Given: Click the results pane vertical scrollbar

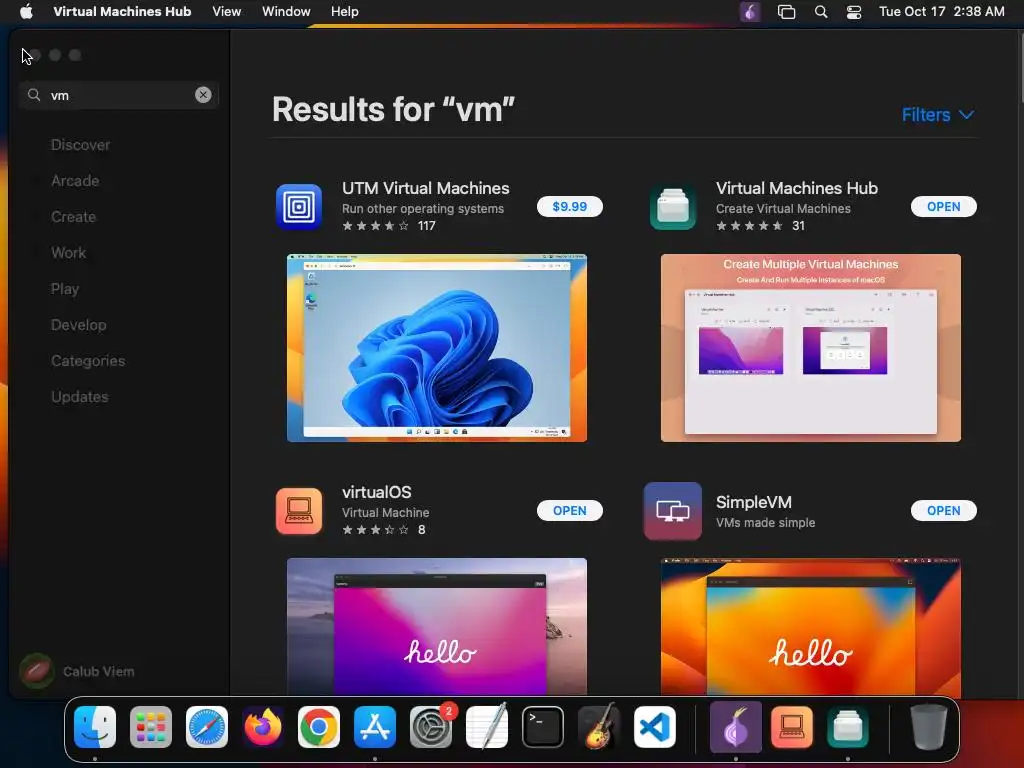Looking at the screenshot, I should (1020, 67).
